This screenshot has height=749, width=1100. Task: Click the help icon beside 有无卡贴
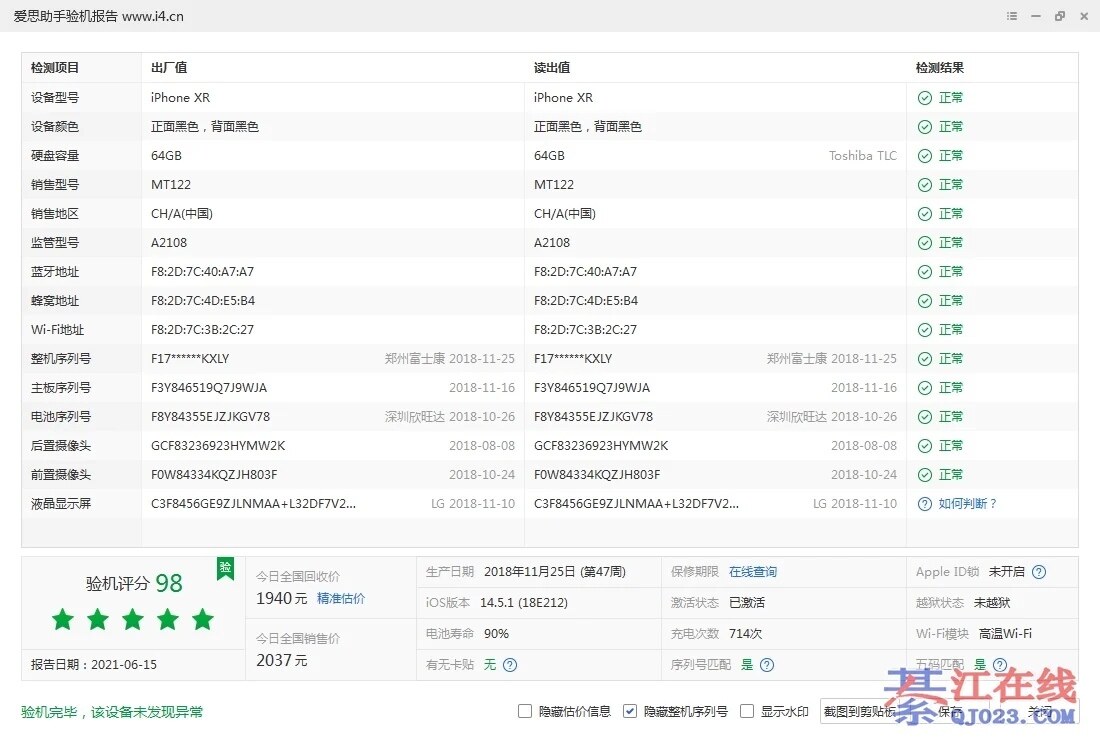[510, 665]
